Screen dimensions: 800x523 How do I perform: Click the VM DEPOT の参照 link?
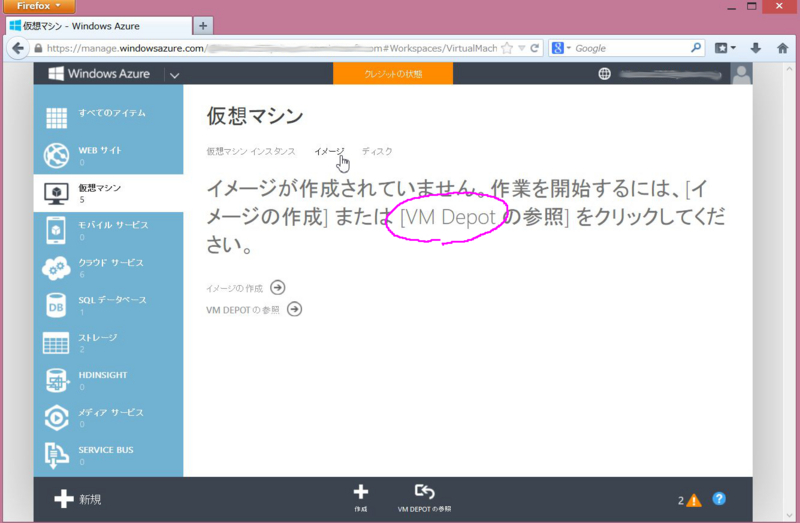(x=243, y=310)
